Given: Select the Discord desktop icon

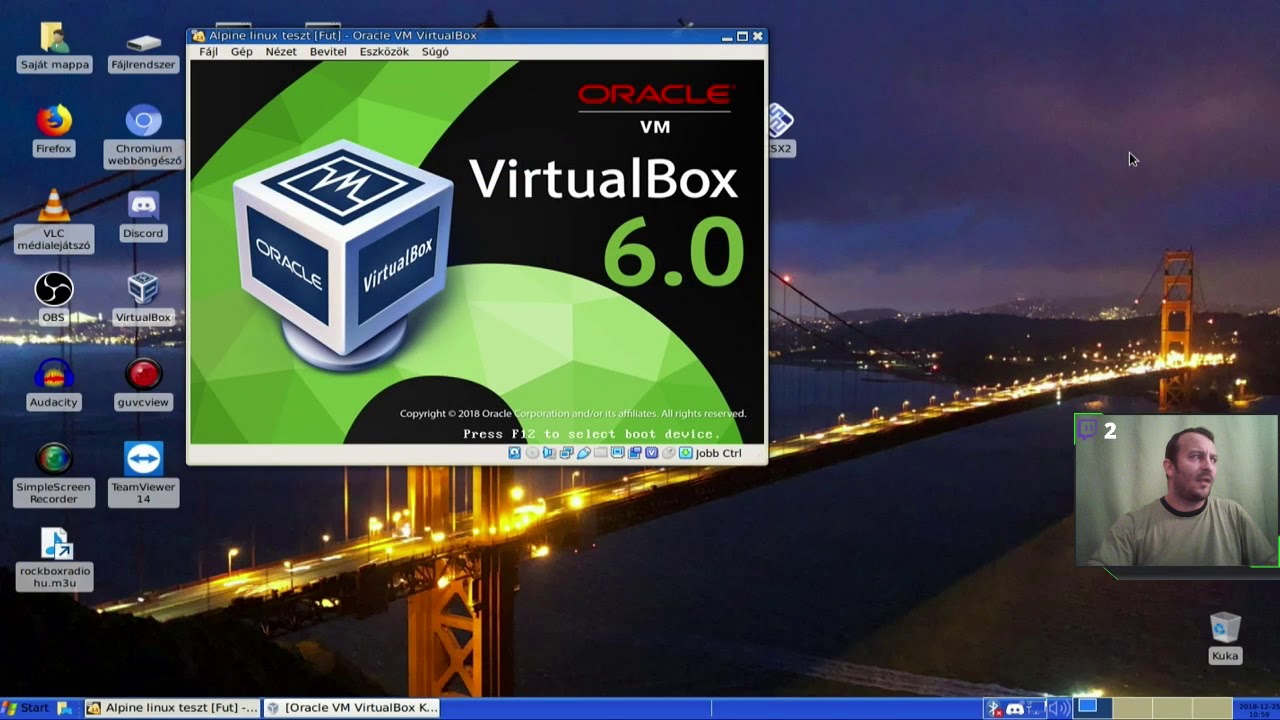Looking at the screenshot, I should 143,215.
